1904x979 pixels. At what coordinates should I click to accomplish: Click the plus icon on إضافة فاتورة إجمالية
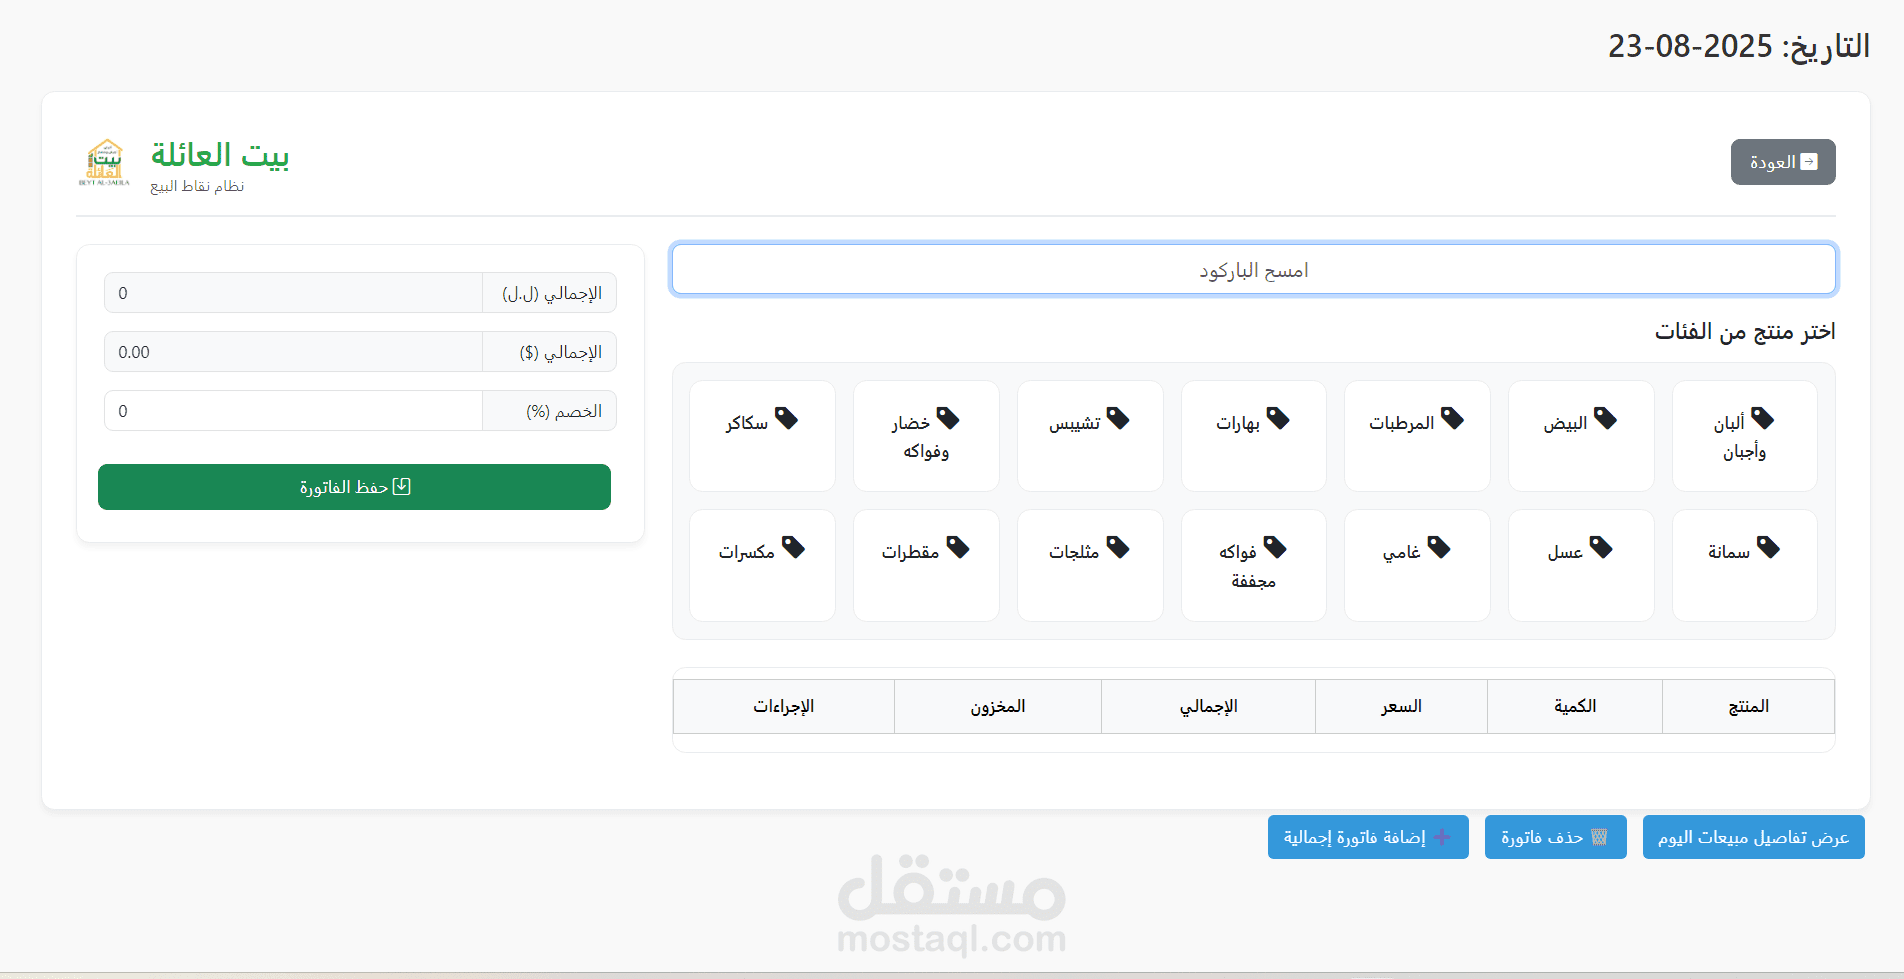click(1442, 837)
